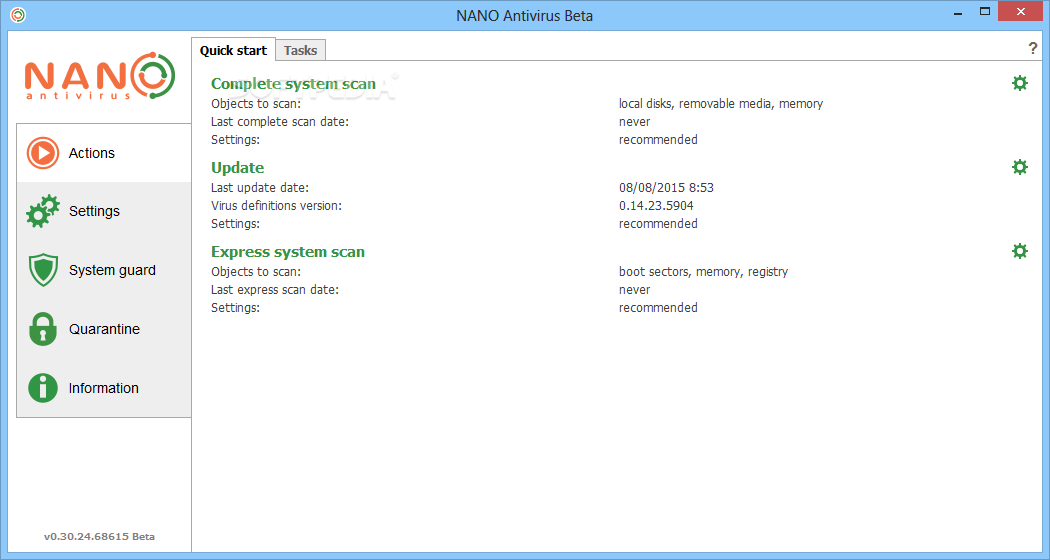The height and width of the screenshot is (560, 1050).
Task: Start the Complete system scan link
Action: pyautogui.click(x=293, y=84)
